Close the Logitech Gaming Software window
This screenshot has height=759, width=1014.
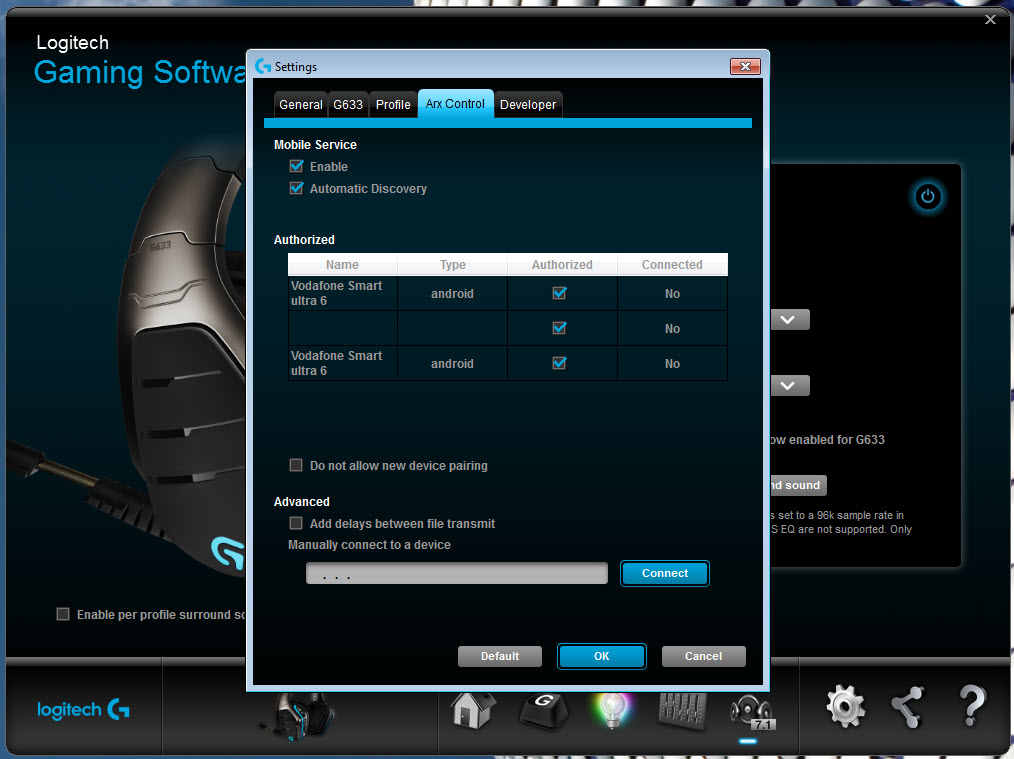point(990,20)
